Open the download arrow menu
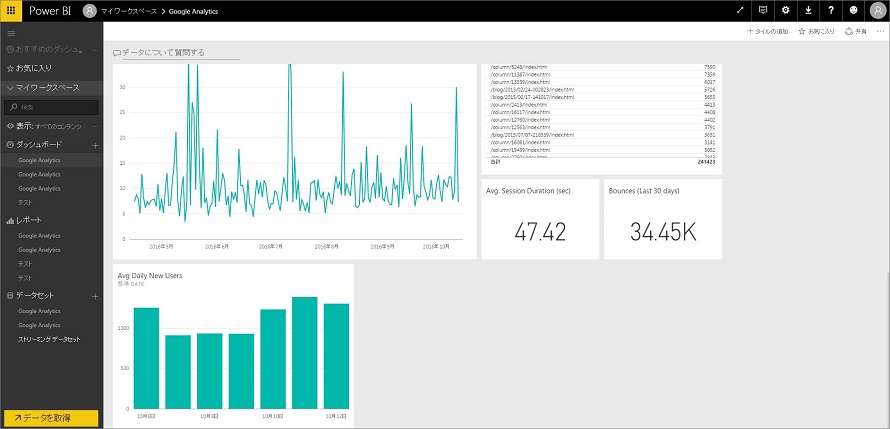This screenshot has width=890, height=429. click(808, 11)
